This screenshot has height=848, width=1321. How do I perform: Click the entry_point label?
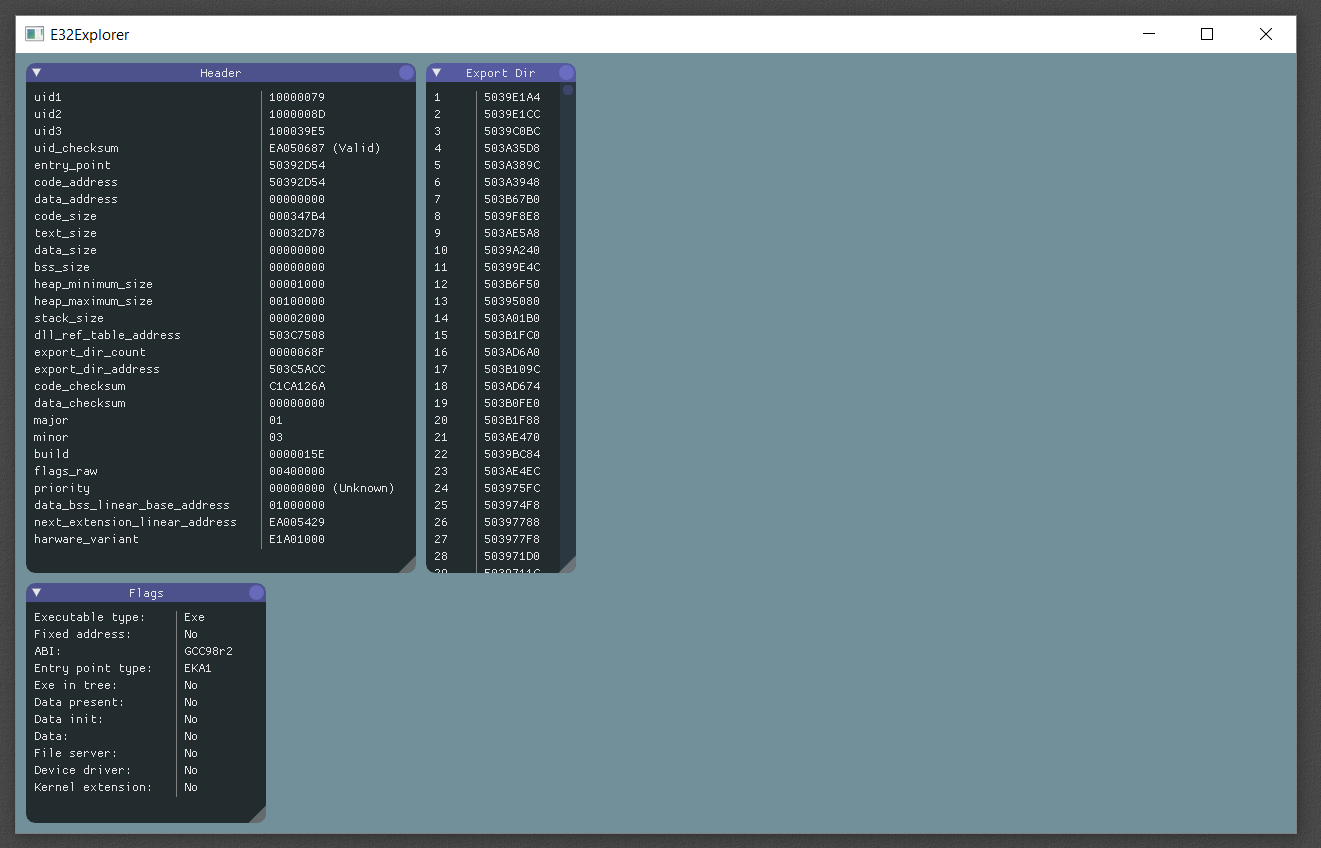click(73, 165)
